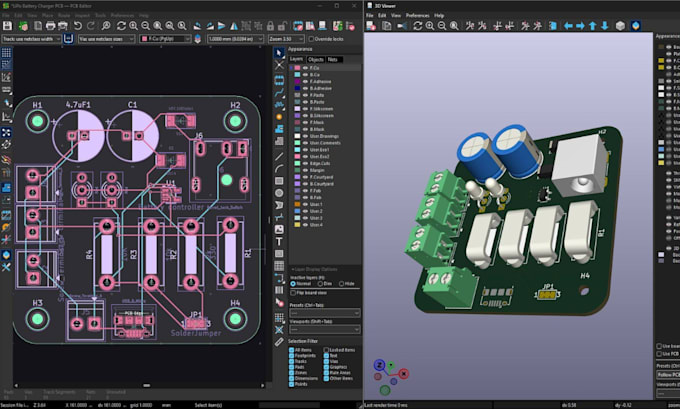Switch to the Objects tab
Viewport: 680px width, 409px height.
pos(316,59)
